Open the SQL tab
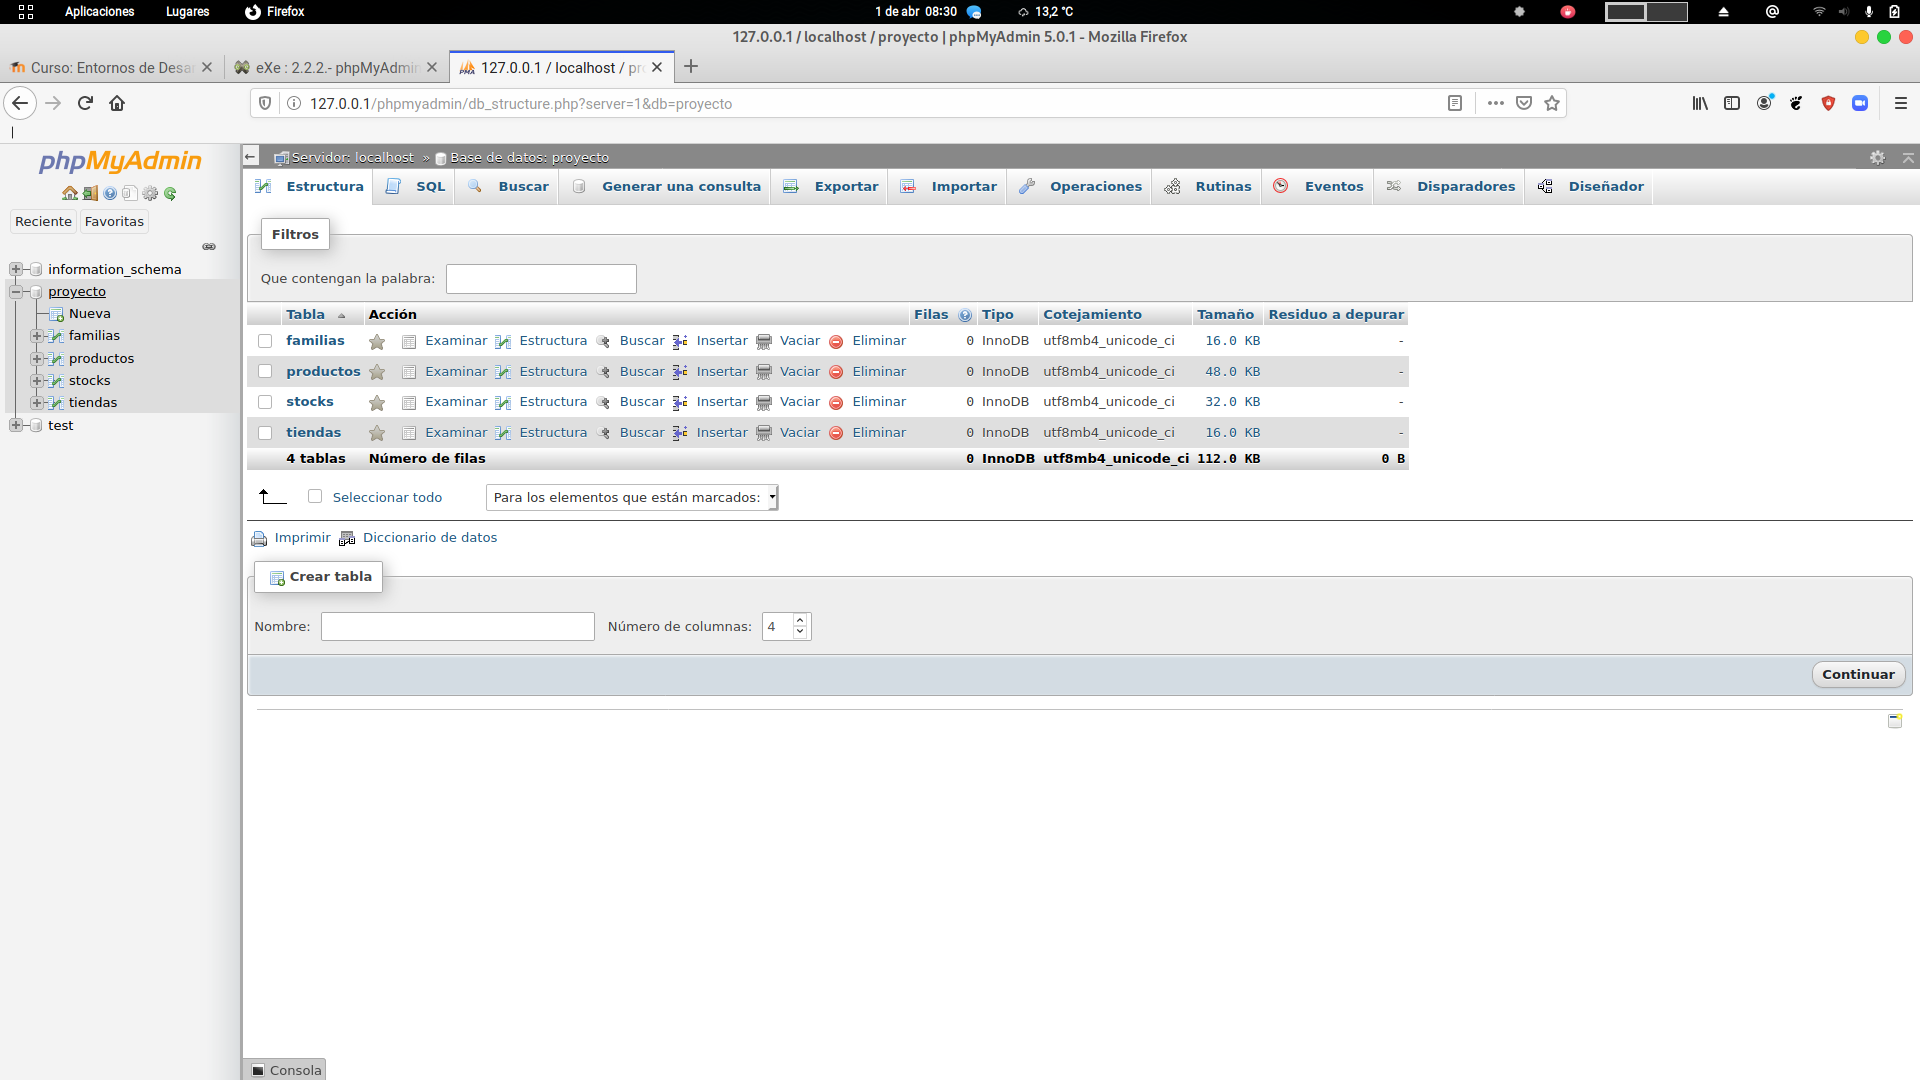The image size is (1920, 1080). (416, 187)
